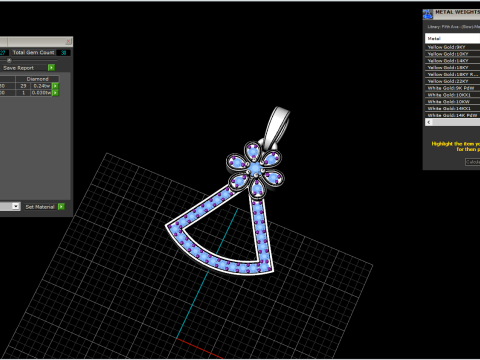Select the plain 'Yellow Gold:18KY' row
480x360 pixels.
pyautogui.click(x=452, y=67)
